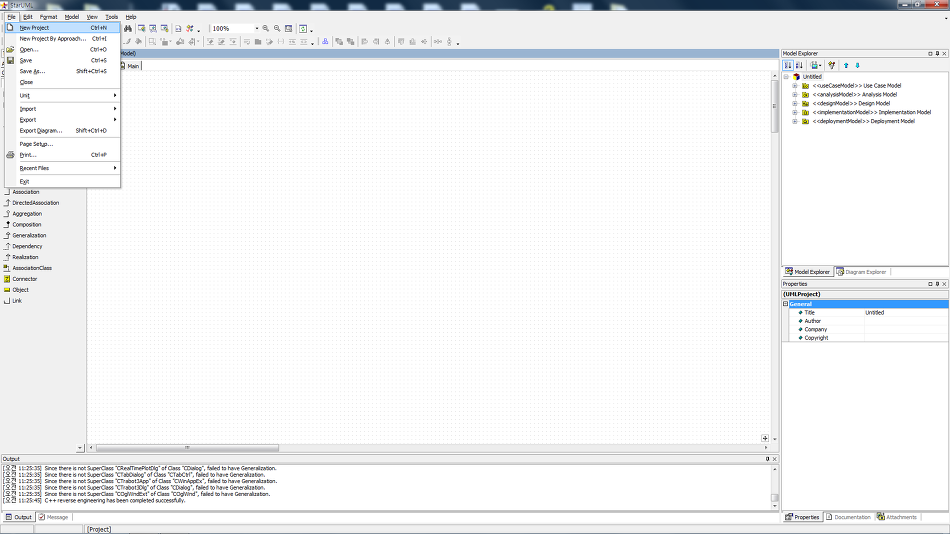Select the Aggregation tool
The image size is (950, 534).
[27, 213]
